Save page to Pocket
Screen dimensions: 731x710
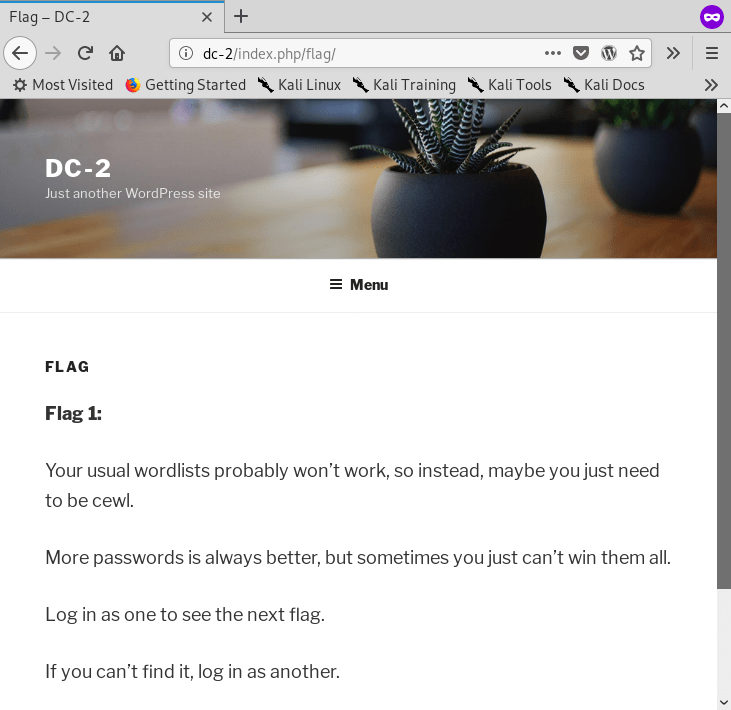point(580,53)
